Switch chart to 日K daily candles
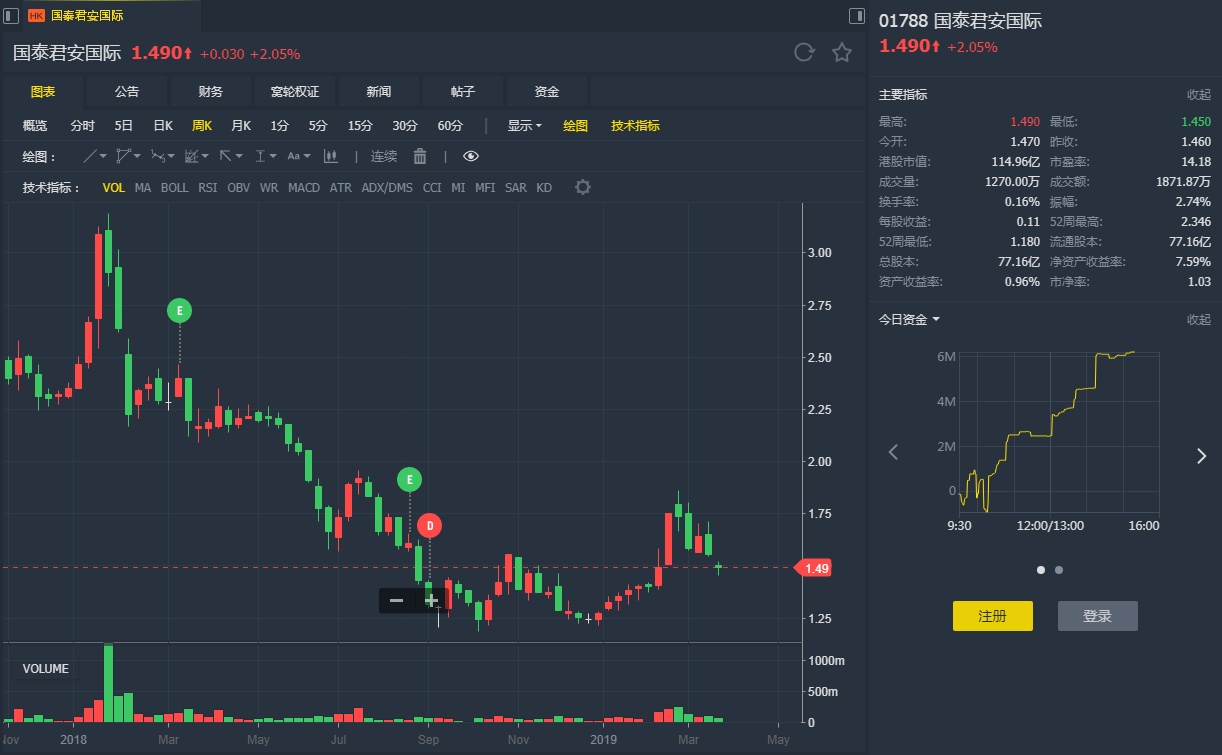 pyautogui.click(x=162, y=126)
